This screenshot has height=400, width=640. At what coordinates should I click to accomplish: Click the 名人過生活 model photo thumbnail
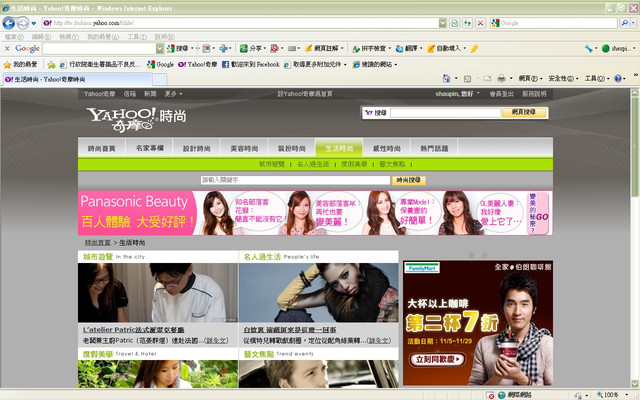click(x=319, y=293)
